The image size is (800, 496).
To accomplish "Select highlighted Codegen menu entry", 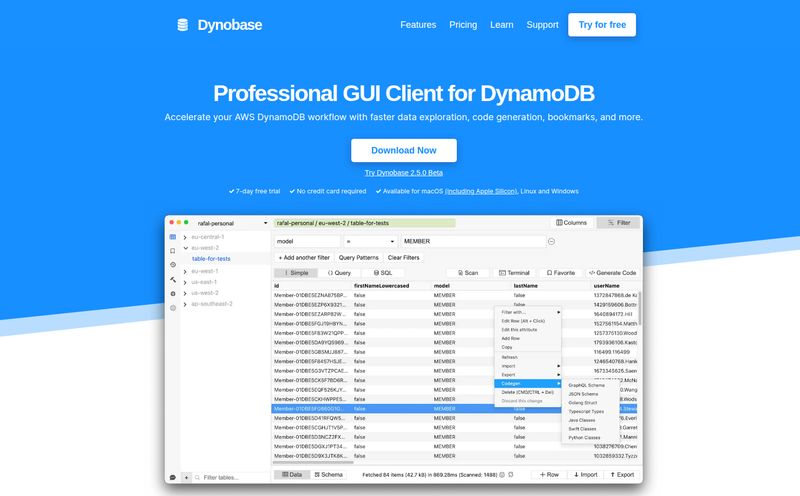I will (528, 383).
